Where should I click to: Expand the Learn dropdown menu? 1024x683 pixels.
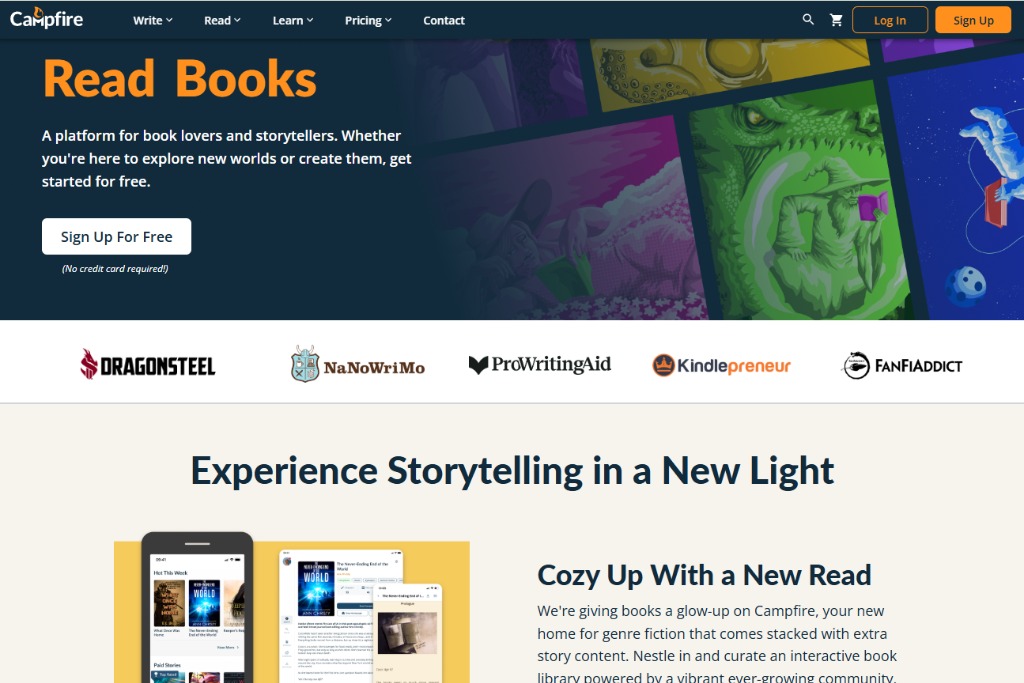293,20
